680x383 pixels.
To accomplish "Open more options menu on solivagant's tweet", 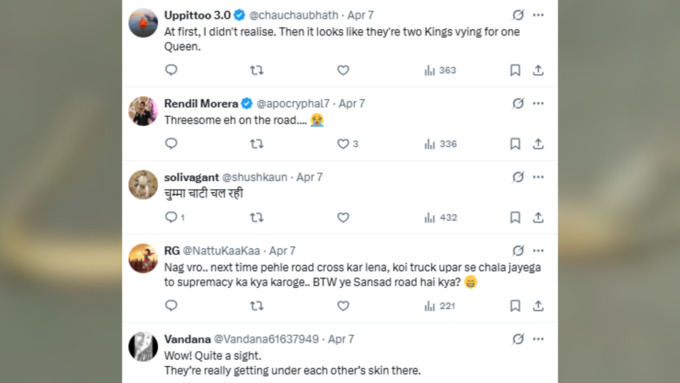I will pos(538,177).
